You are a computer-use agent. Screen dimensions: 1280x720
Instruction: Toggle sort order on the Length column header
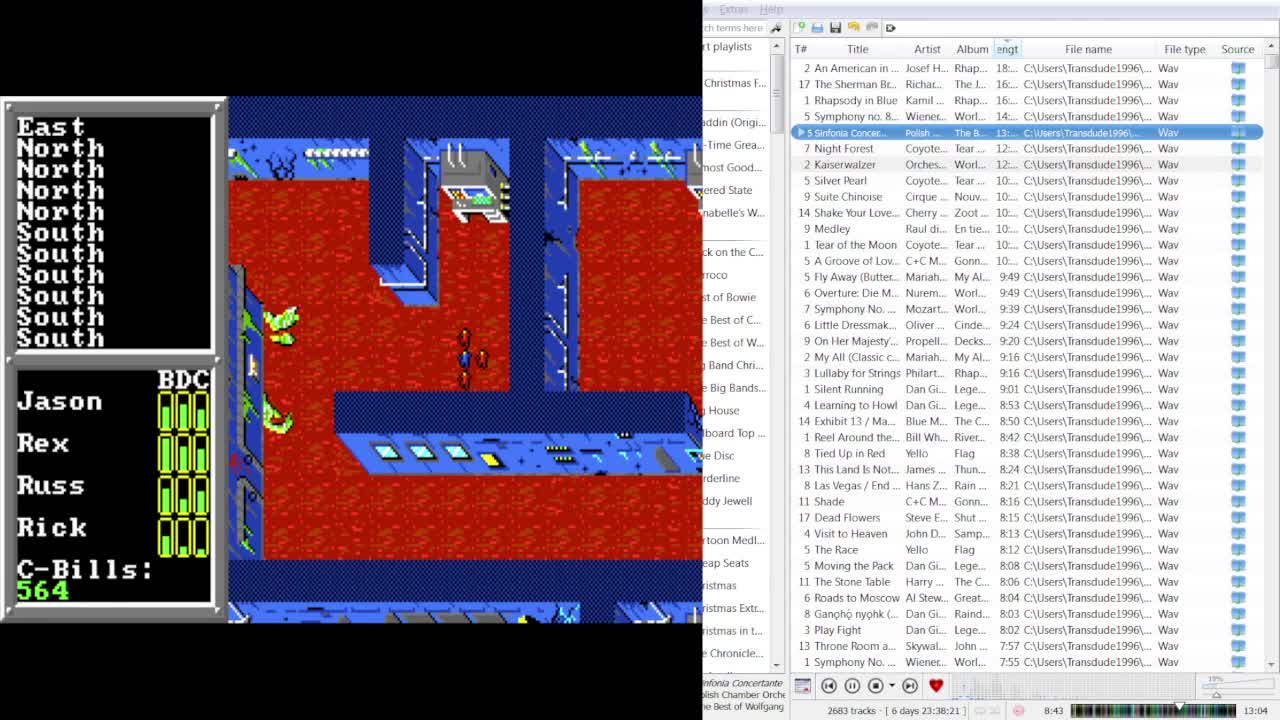tap(1007, 49)
